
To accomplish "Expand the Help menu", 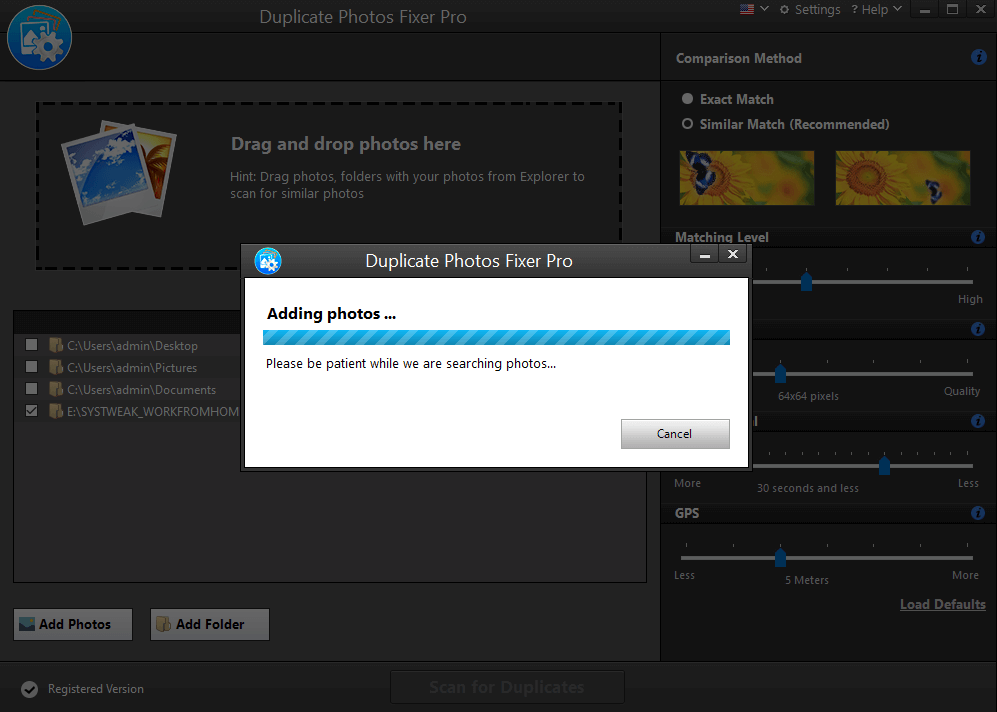I will [897, 9].
